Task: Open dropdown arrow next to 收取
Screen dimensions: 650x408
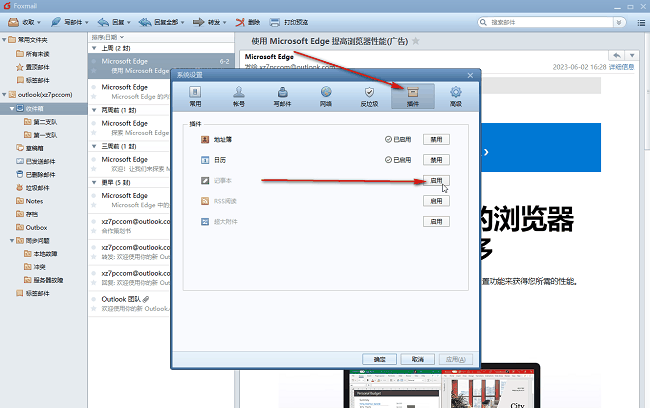Action: click(39, 22)
